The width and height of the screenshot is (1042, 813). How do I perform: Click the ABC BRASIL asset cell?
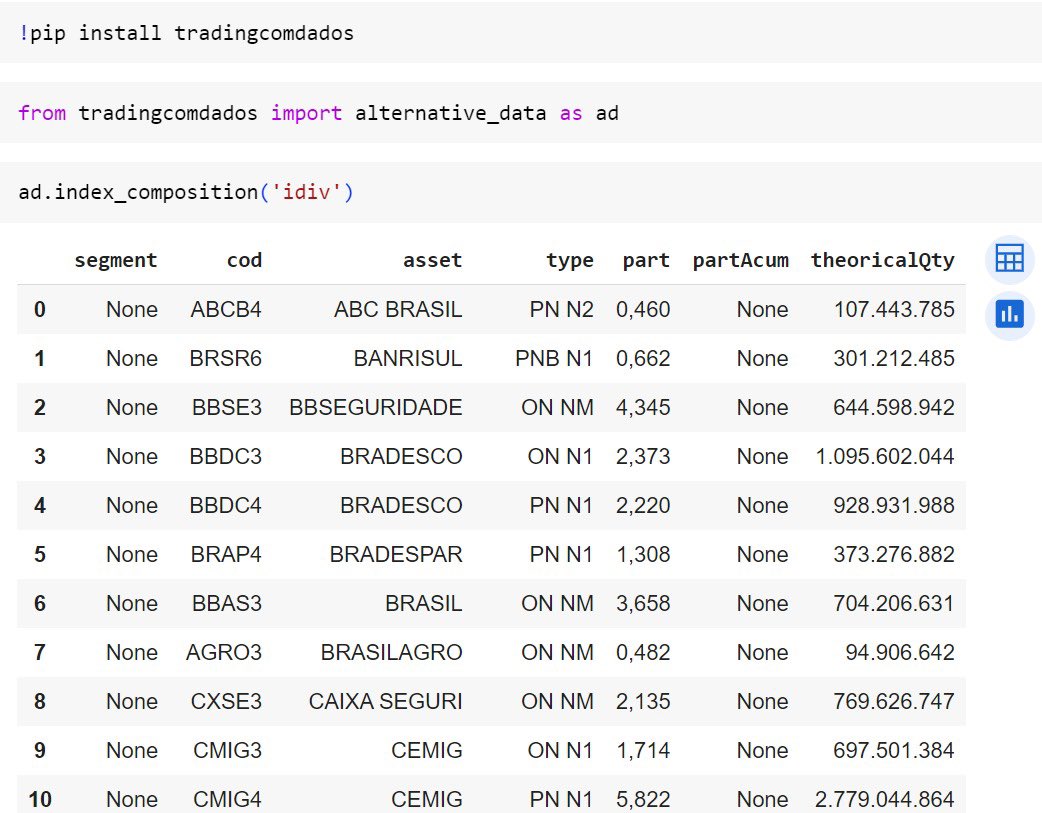pos(398,309)
